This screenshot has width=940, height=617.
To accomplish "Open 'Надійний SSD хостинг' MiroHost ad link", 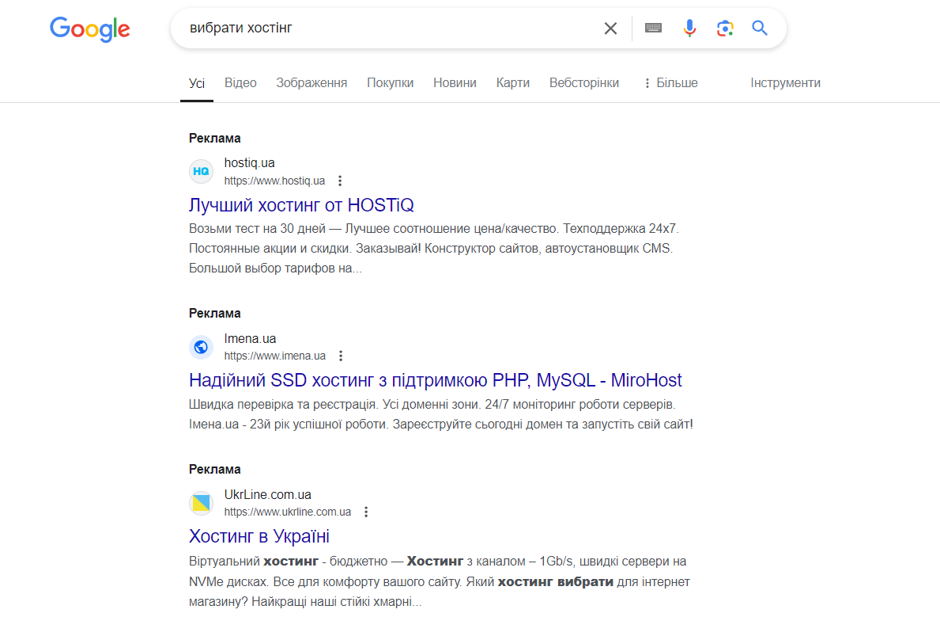I will point(435,380).
